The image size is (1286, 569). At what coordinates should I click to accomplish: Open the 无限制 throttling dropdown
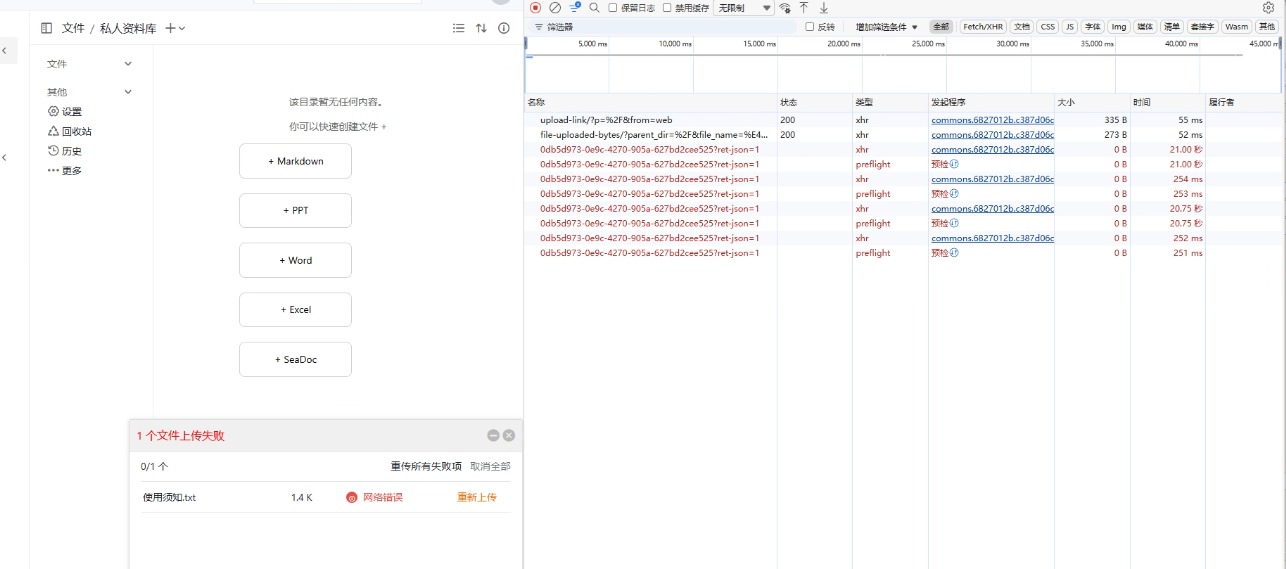coord(744,8)
